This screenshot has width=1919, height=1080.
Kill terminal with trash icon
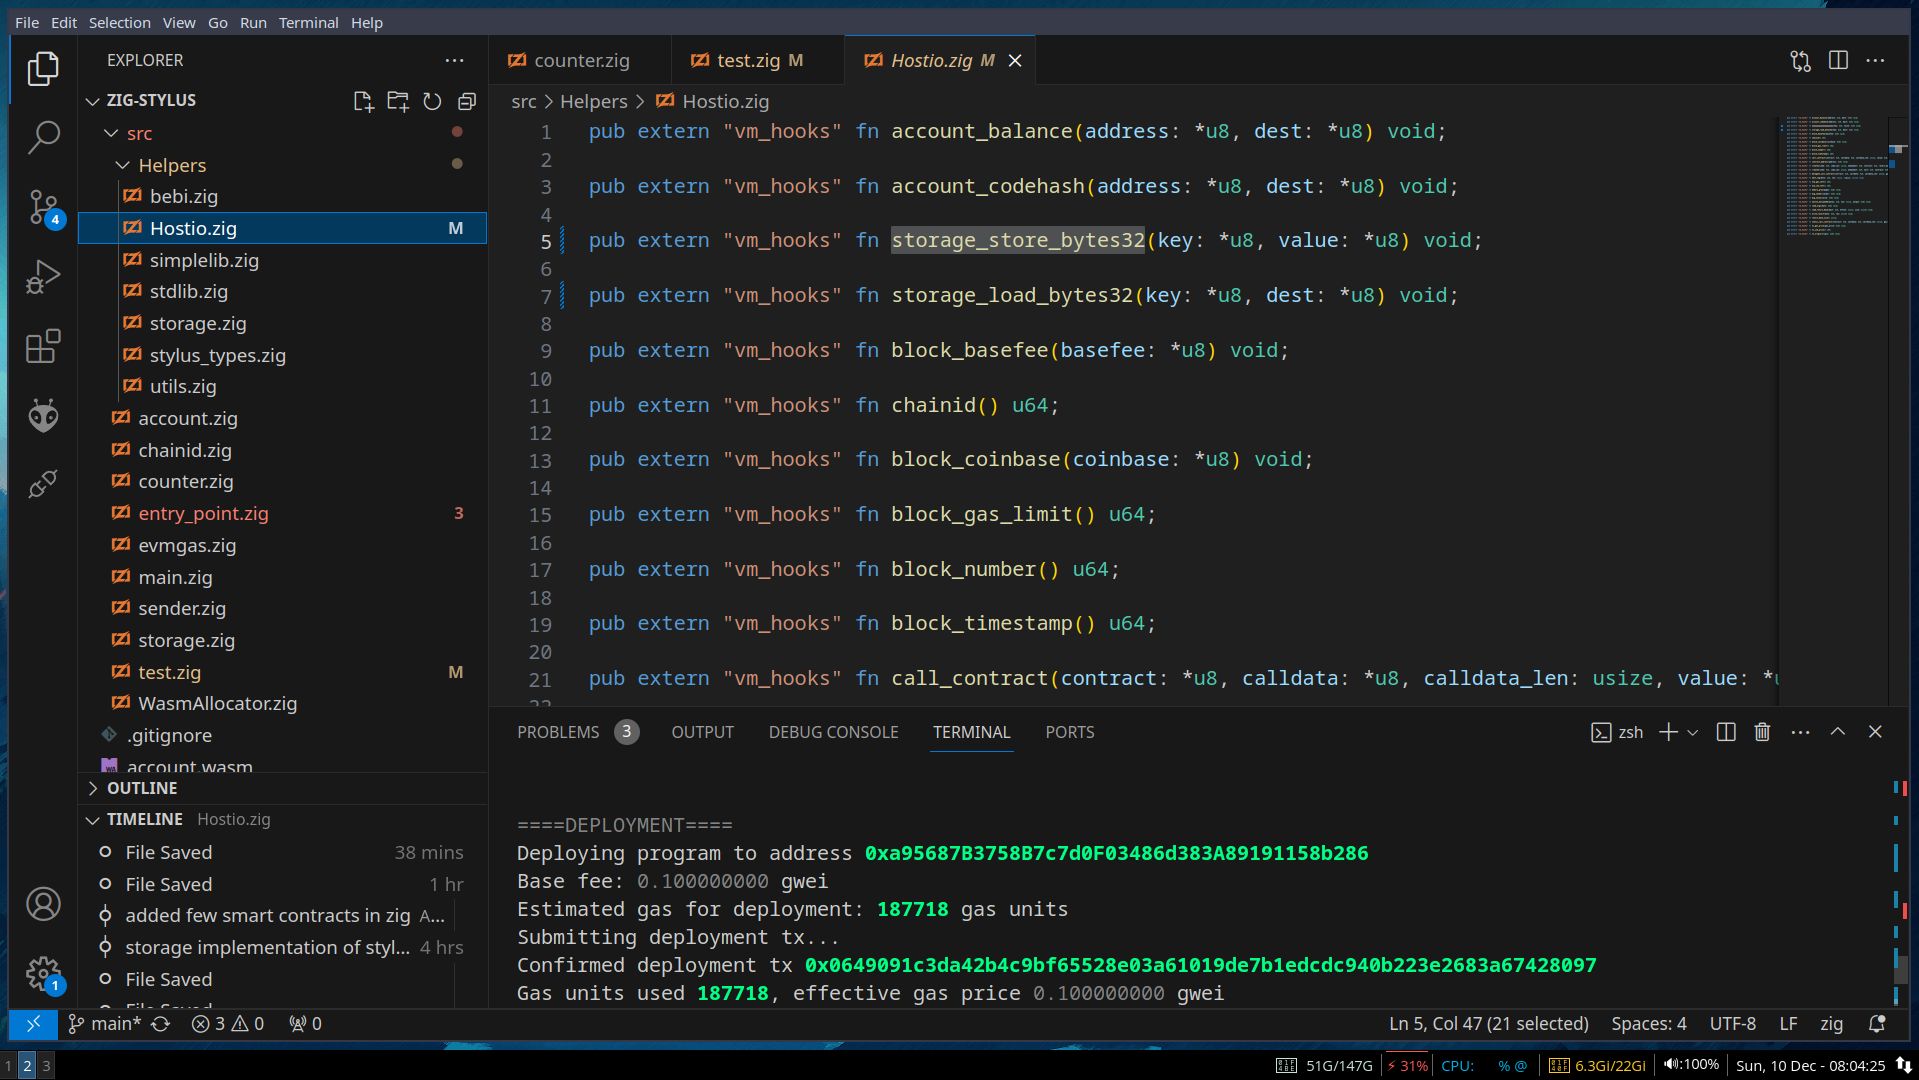point(1762,732)
